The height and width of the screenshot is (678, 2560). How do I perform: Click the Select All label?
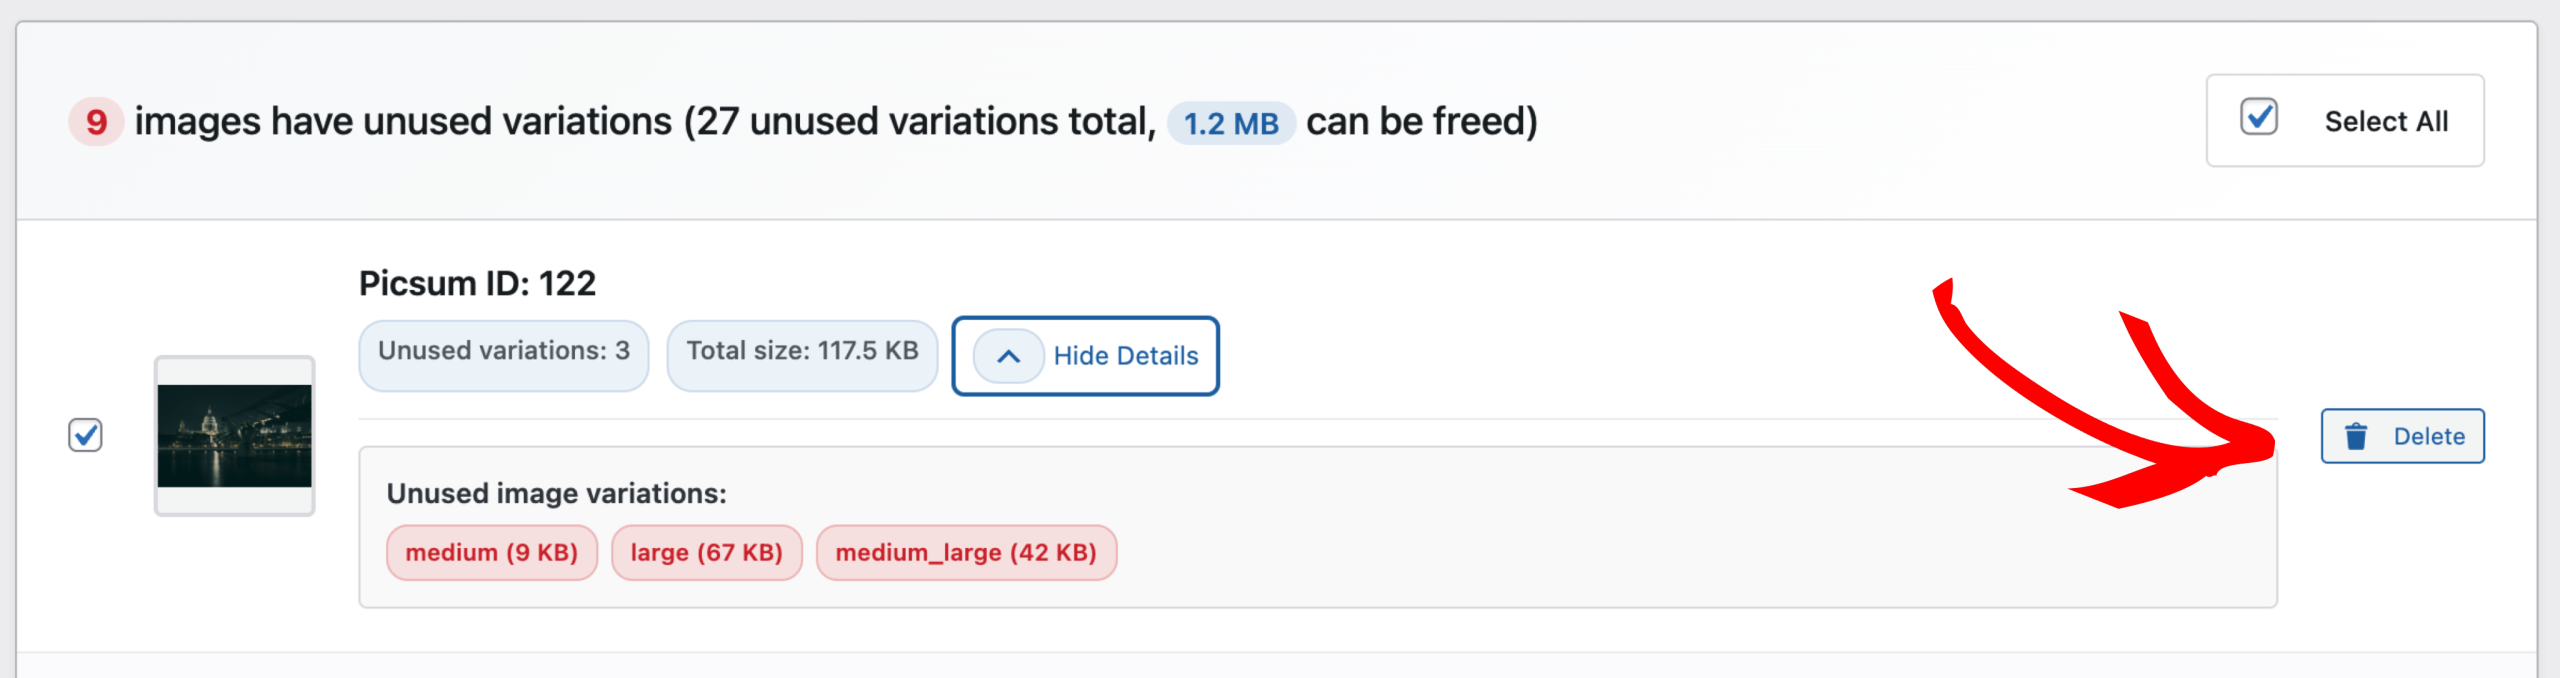pos(2385,122)
